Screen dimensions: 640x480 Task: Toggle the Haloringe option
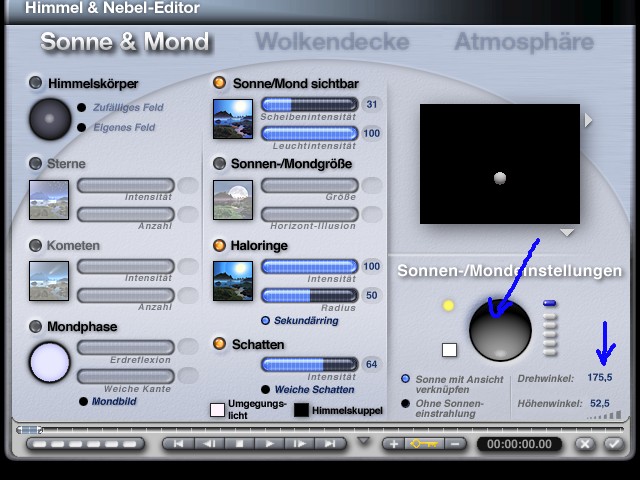[x=219, y=245]
